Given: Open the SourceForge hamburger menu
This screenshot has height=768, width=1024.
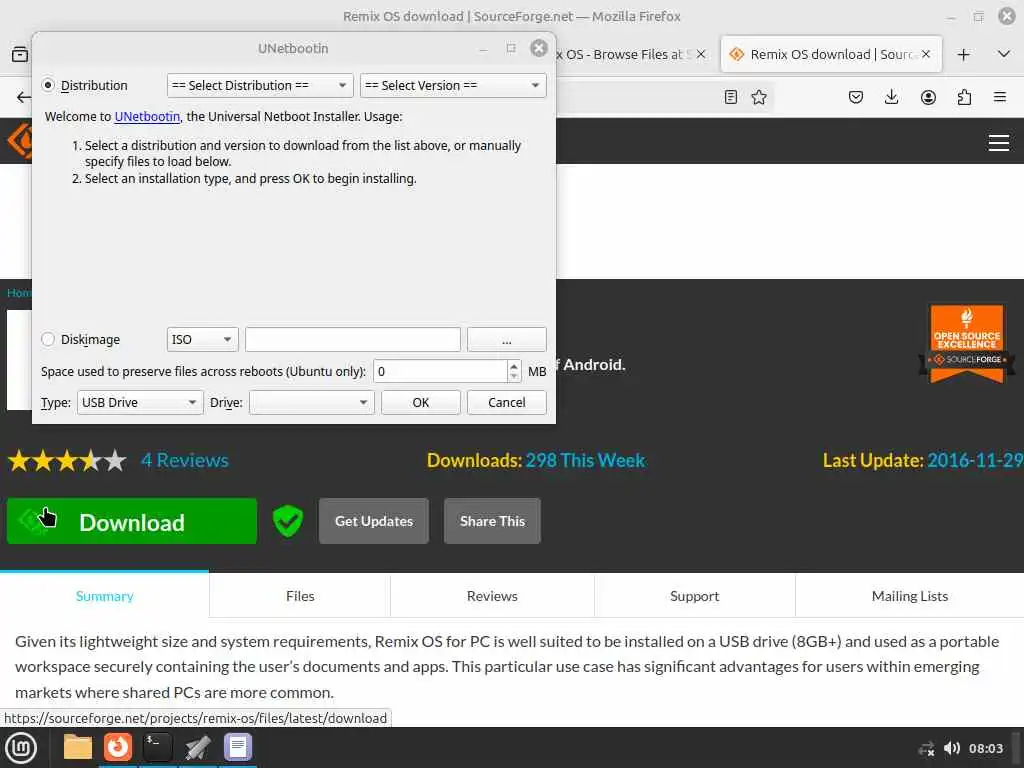Looking at the screenshot, I should (999, 142).
